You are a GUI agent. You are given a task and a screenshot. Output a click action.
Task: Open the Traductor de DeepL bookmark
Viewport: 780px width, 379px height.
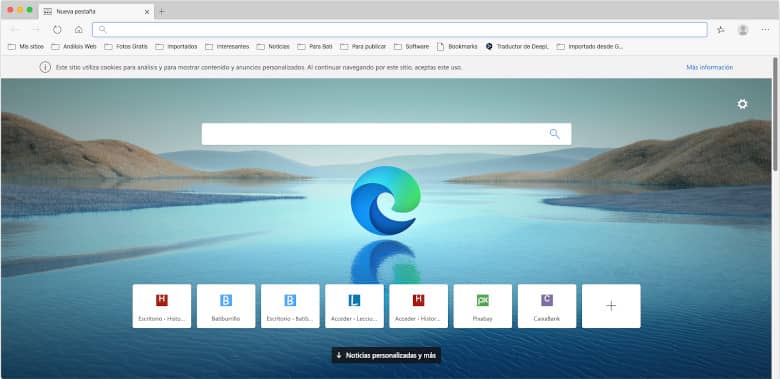(x=517, y=46)
